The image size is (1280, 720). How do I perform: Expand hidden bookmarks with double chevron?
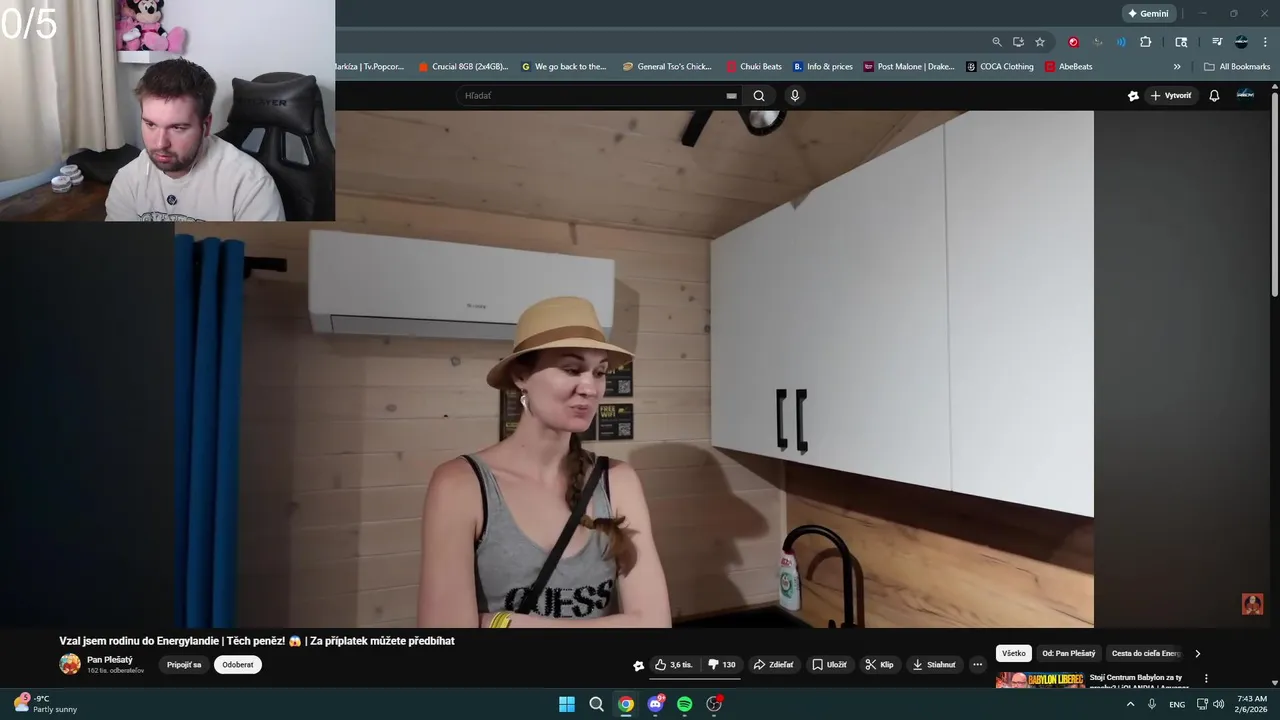[x=1177, y=67]
